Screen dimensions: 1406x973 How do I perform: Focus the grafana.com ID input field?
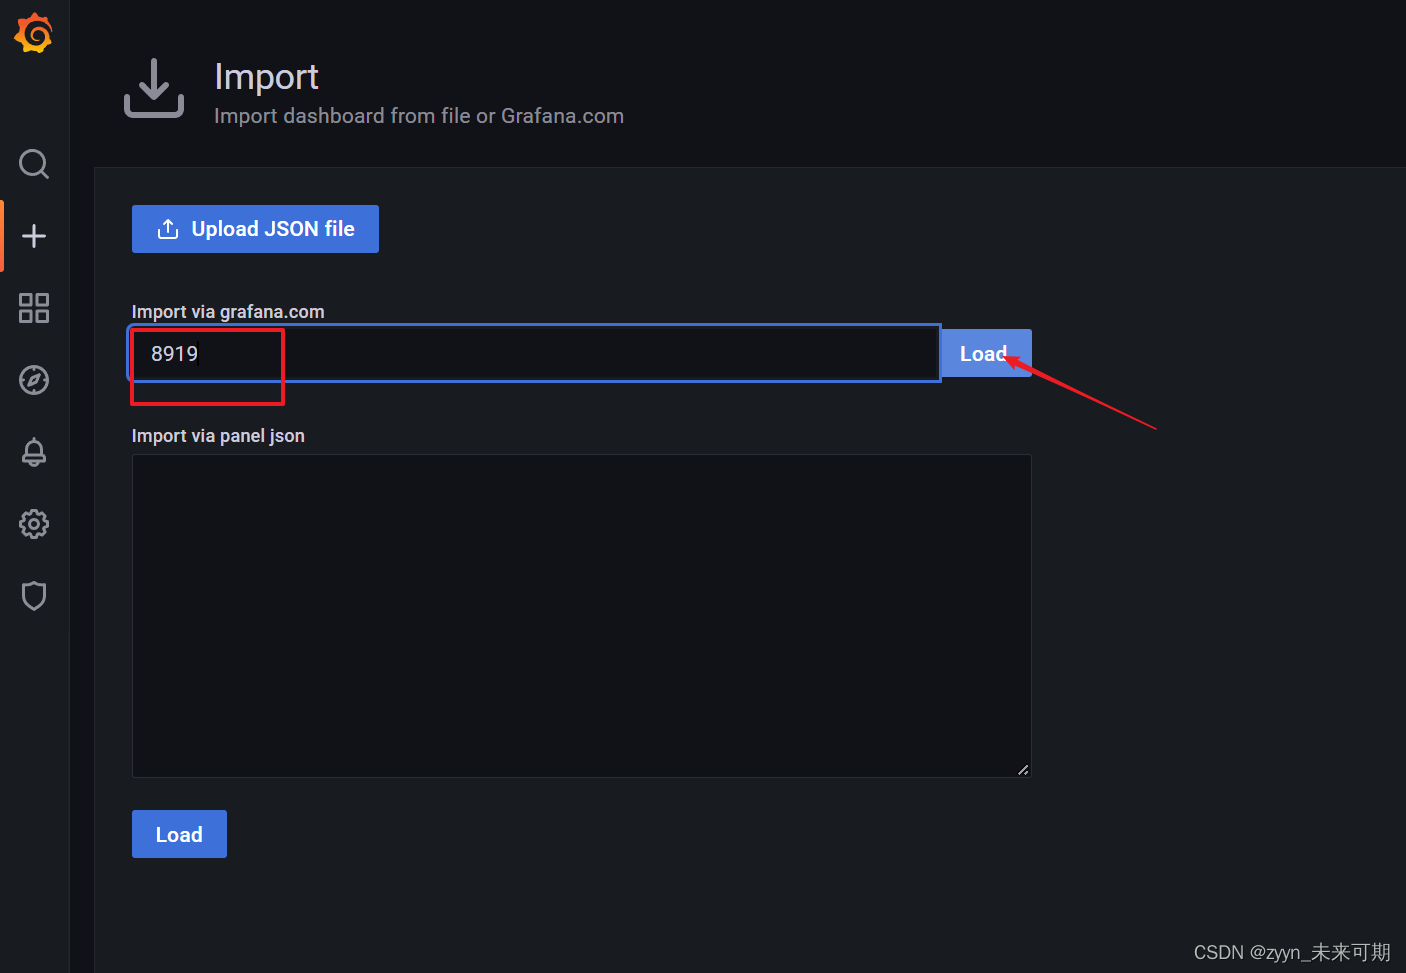(x=535, y=353)
